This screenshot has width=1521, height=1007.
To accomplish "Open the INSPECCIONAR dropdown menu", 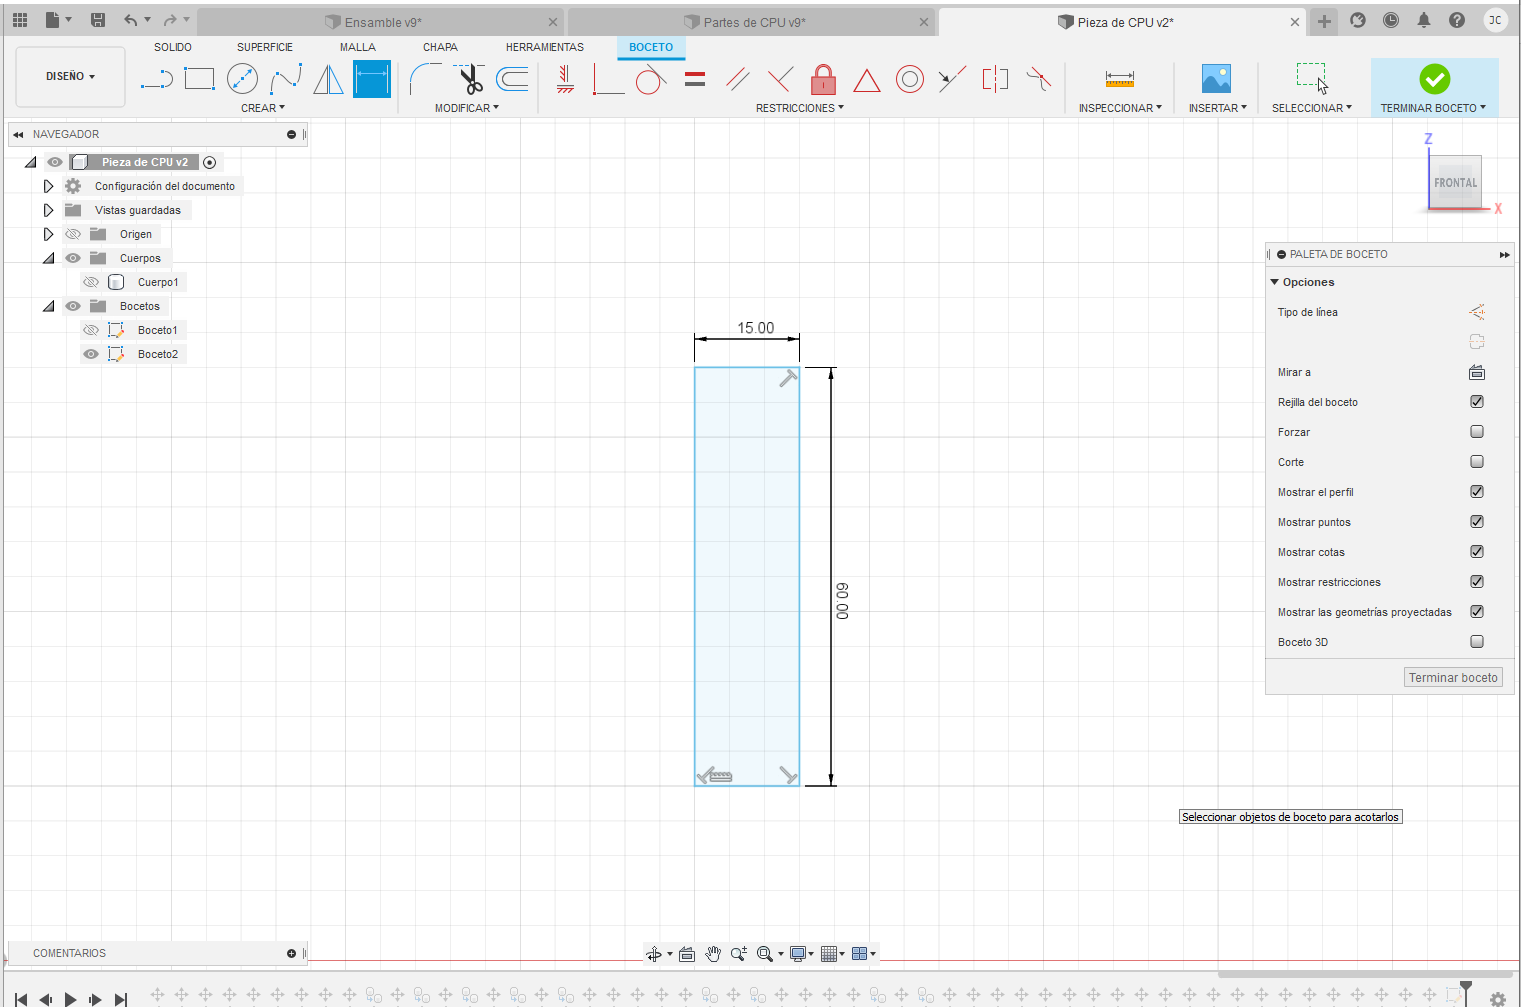I will click(1120, 108).
